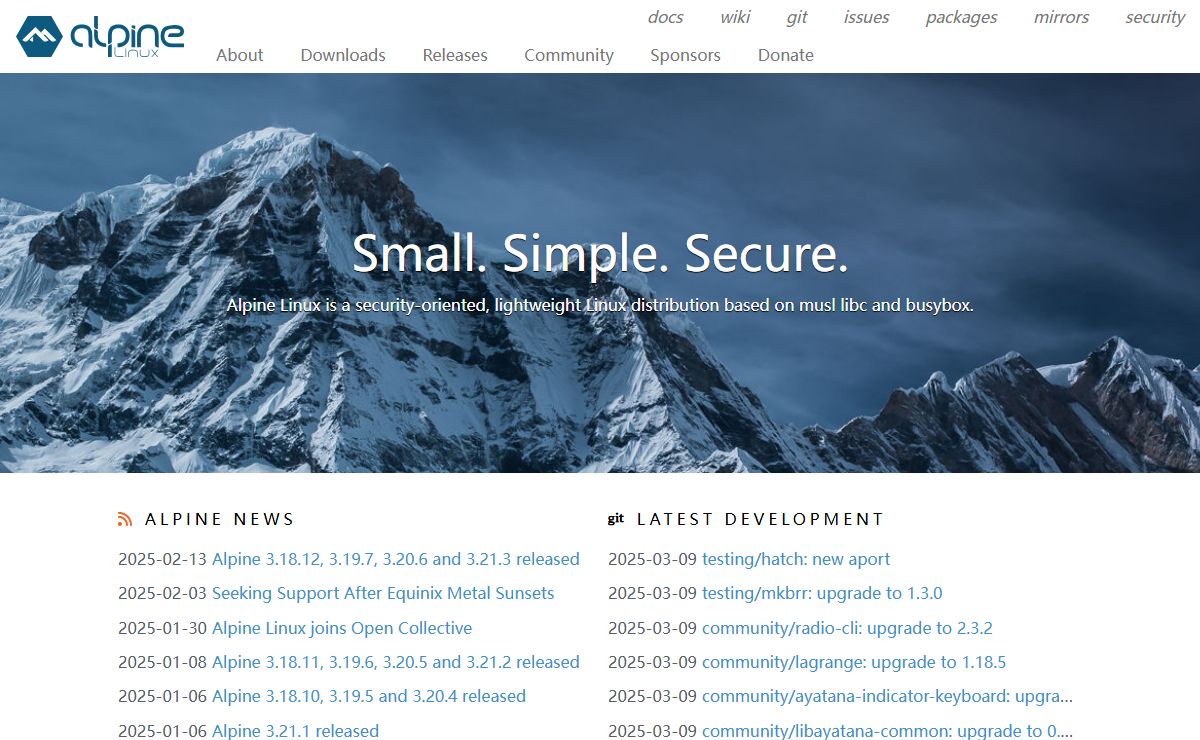Click the 2025-02-13 news date
1200x740 pixels.
(163, 559)
